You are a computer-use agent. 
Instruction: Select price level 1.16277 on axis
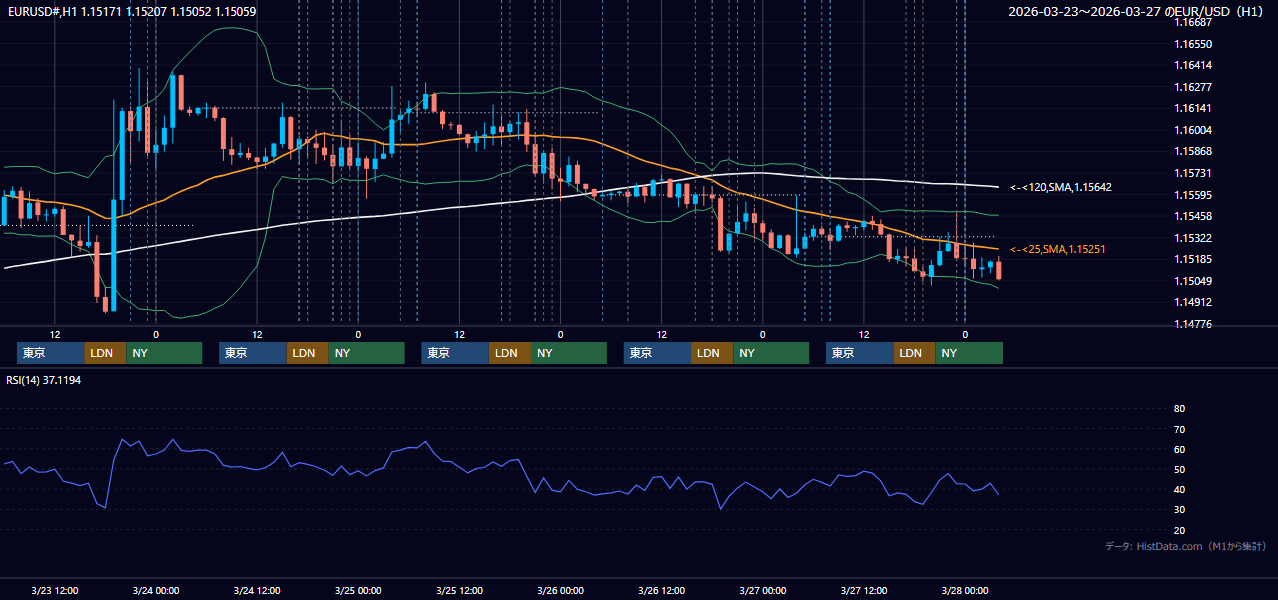(1193, 87)
